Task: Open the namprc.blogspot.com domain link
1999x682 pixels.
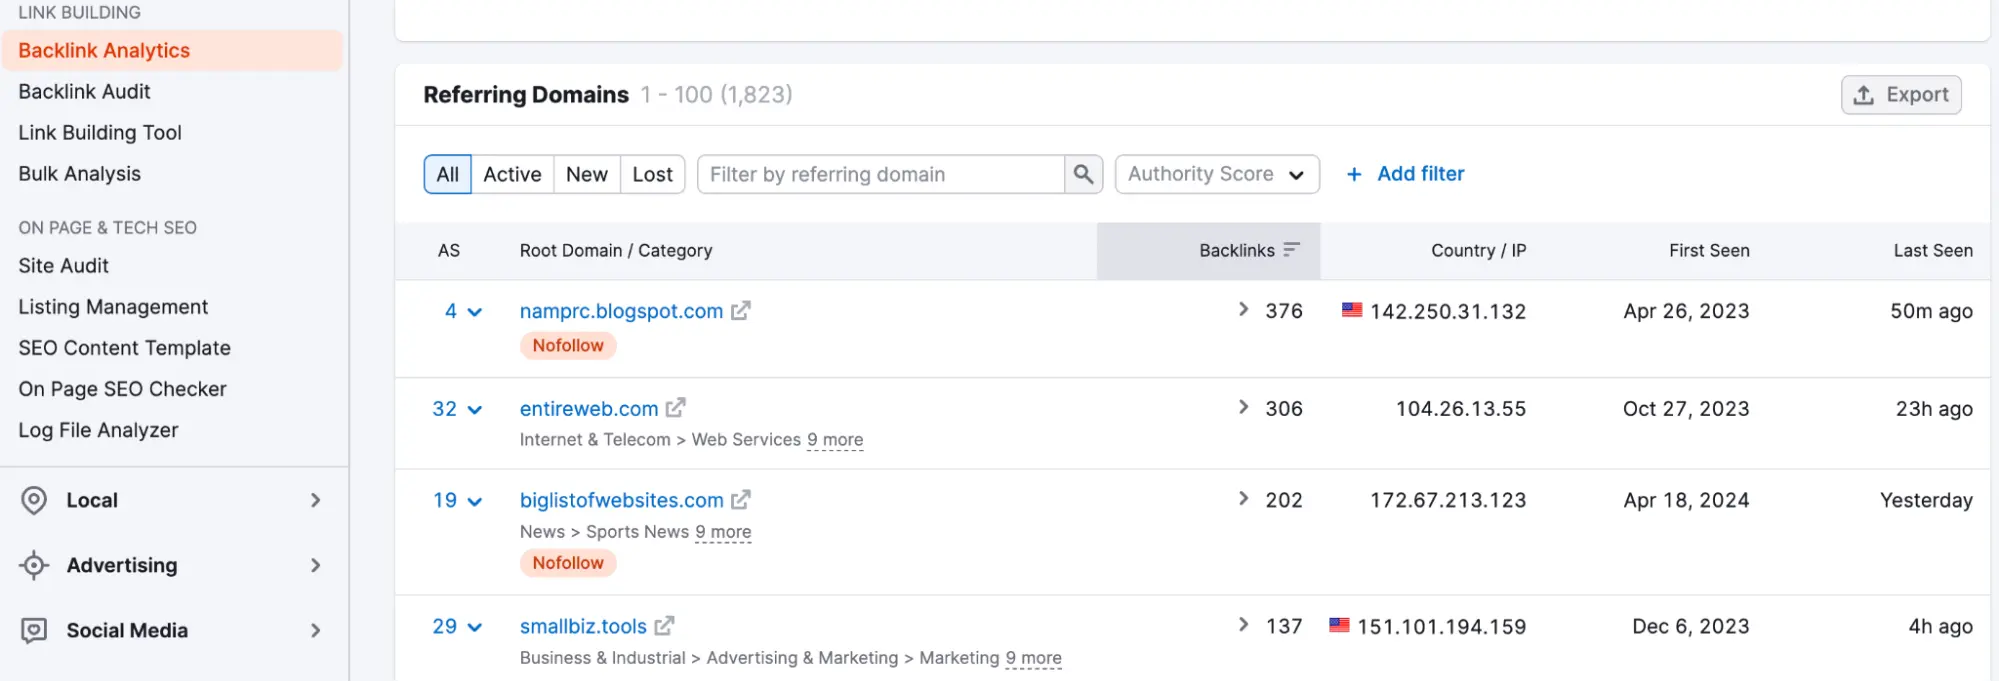Action: point(621,311)
